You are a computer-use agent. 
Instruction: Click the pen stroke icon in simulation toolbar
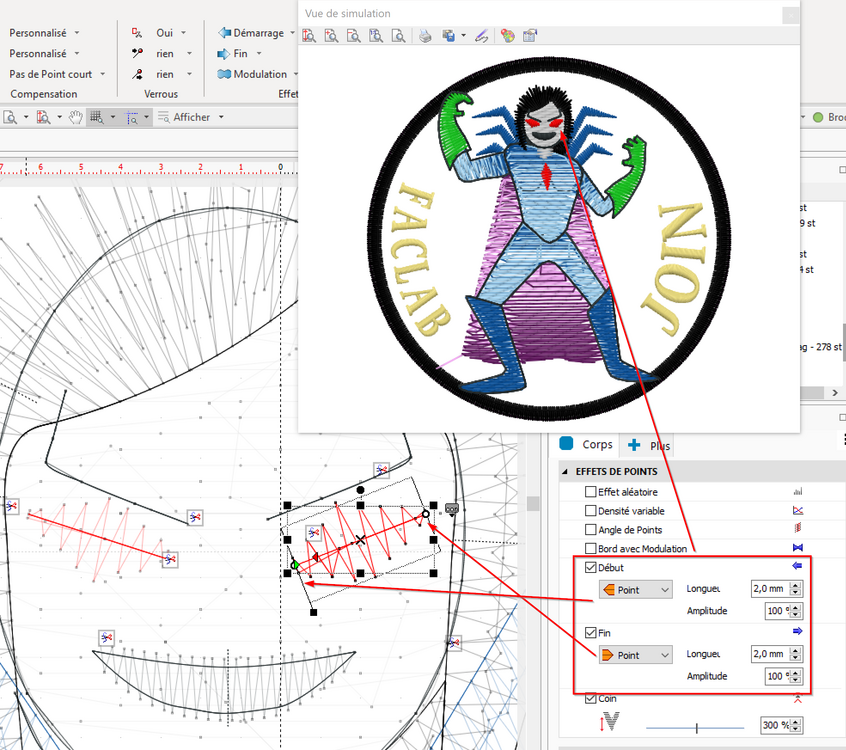[x=481, y=36]
